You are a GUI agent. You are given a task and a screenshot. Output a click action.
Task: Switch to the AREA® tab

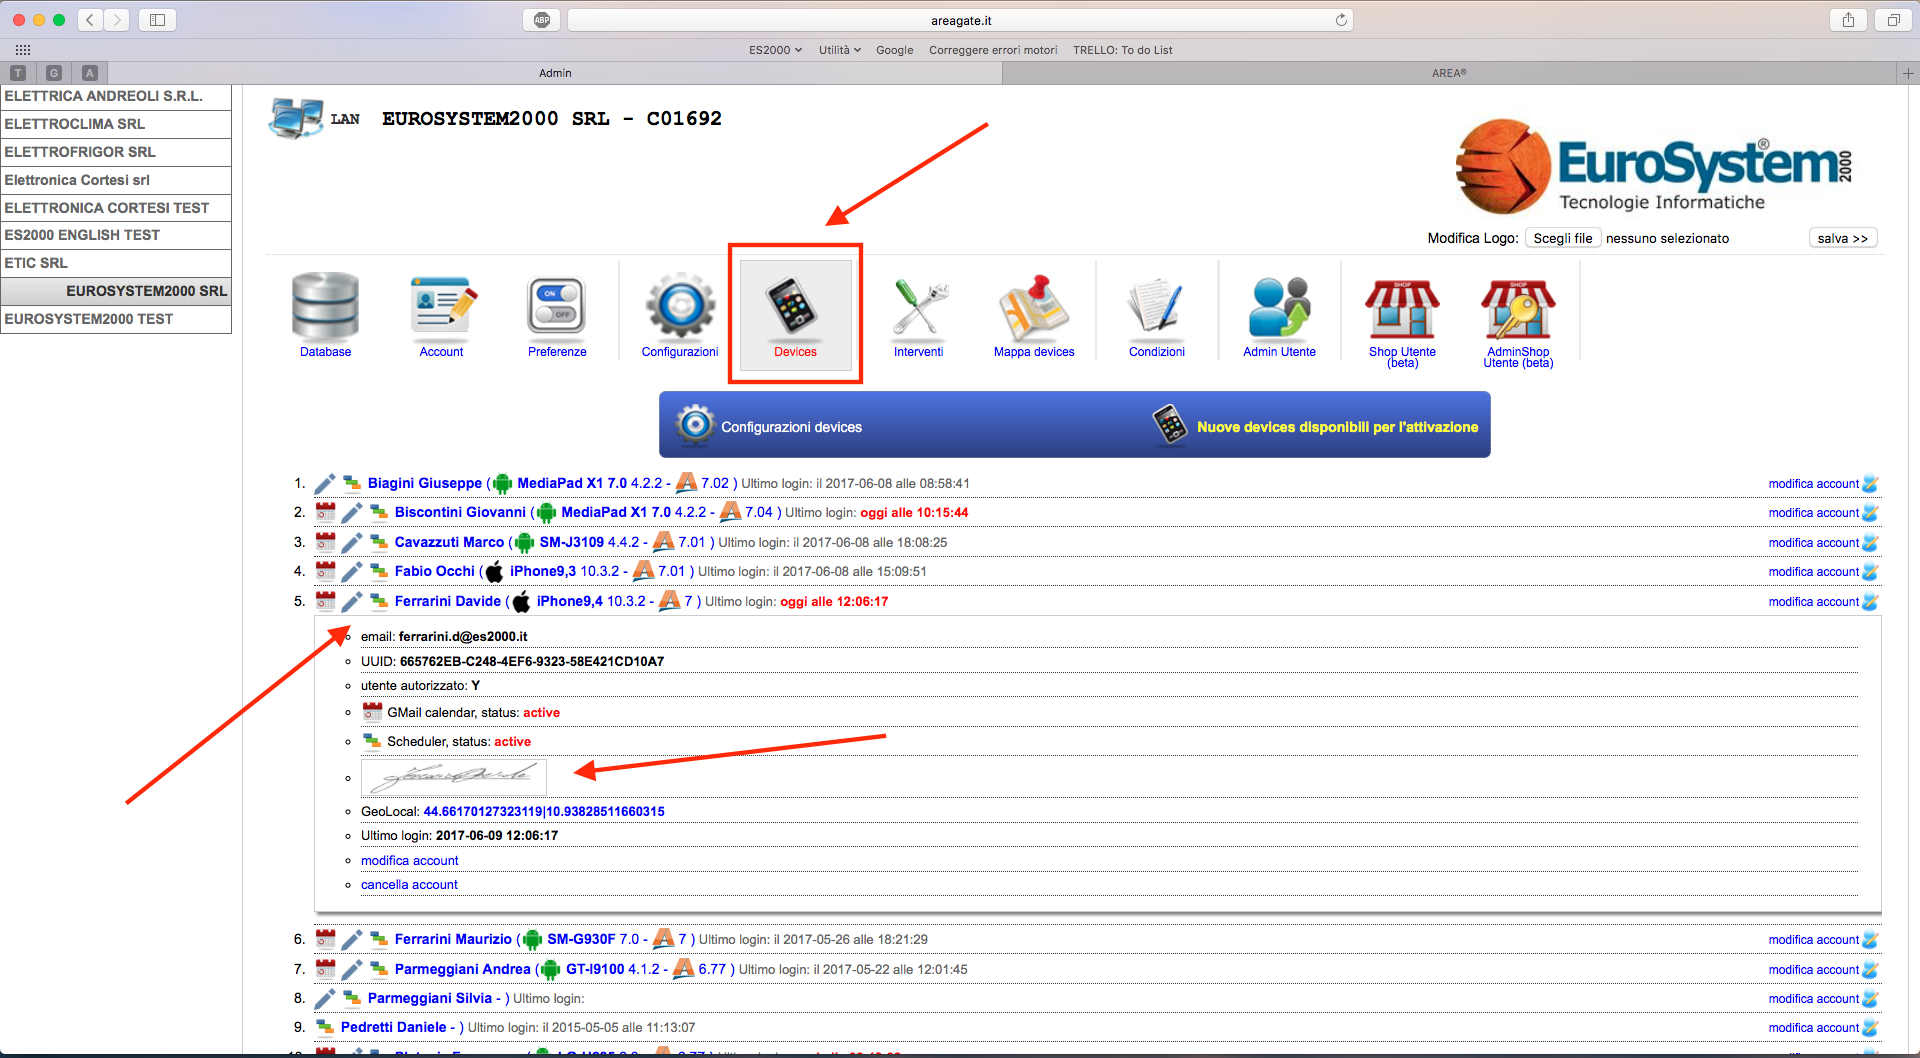(x=1449, y=73)
